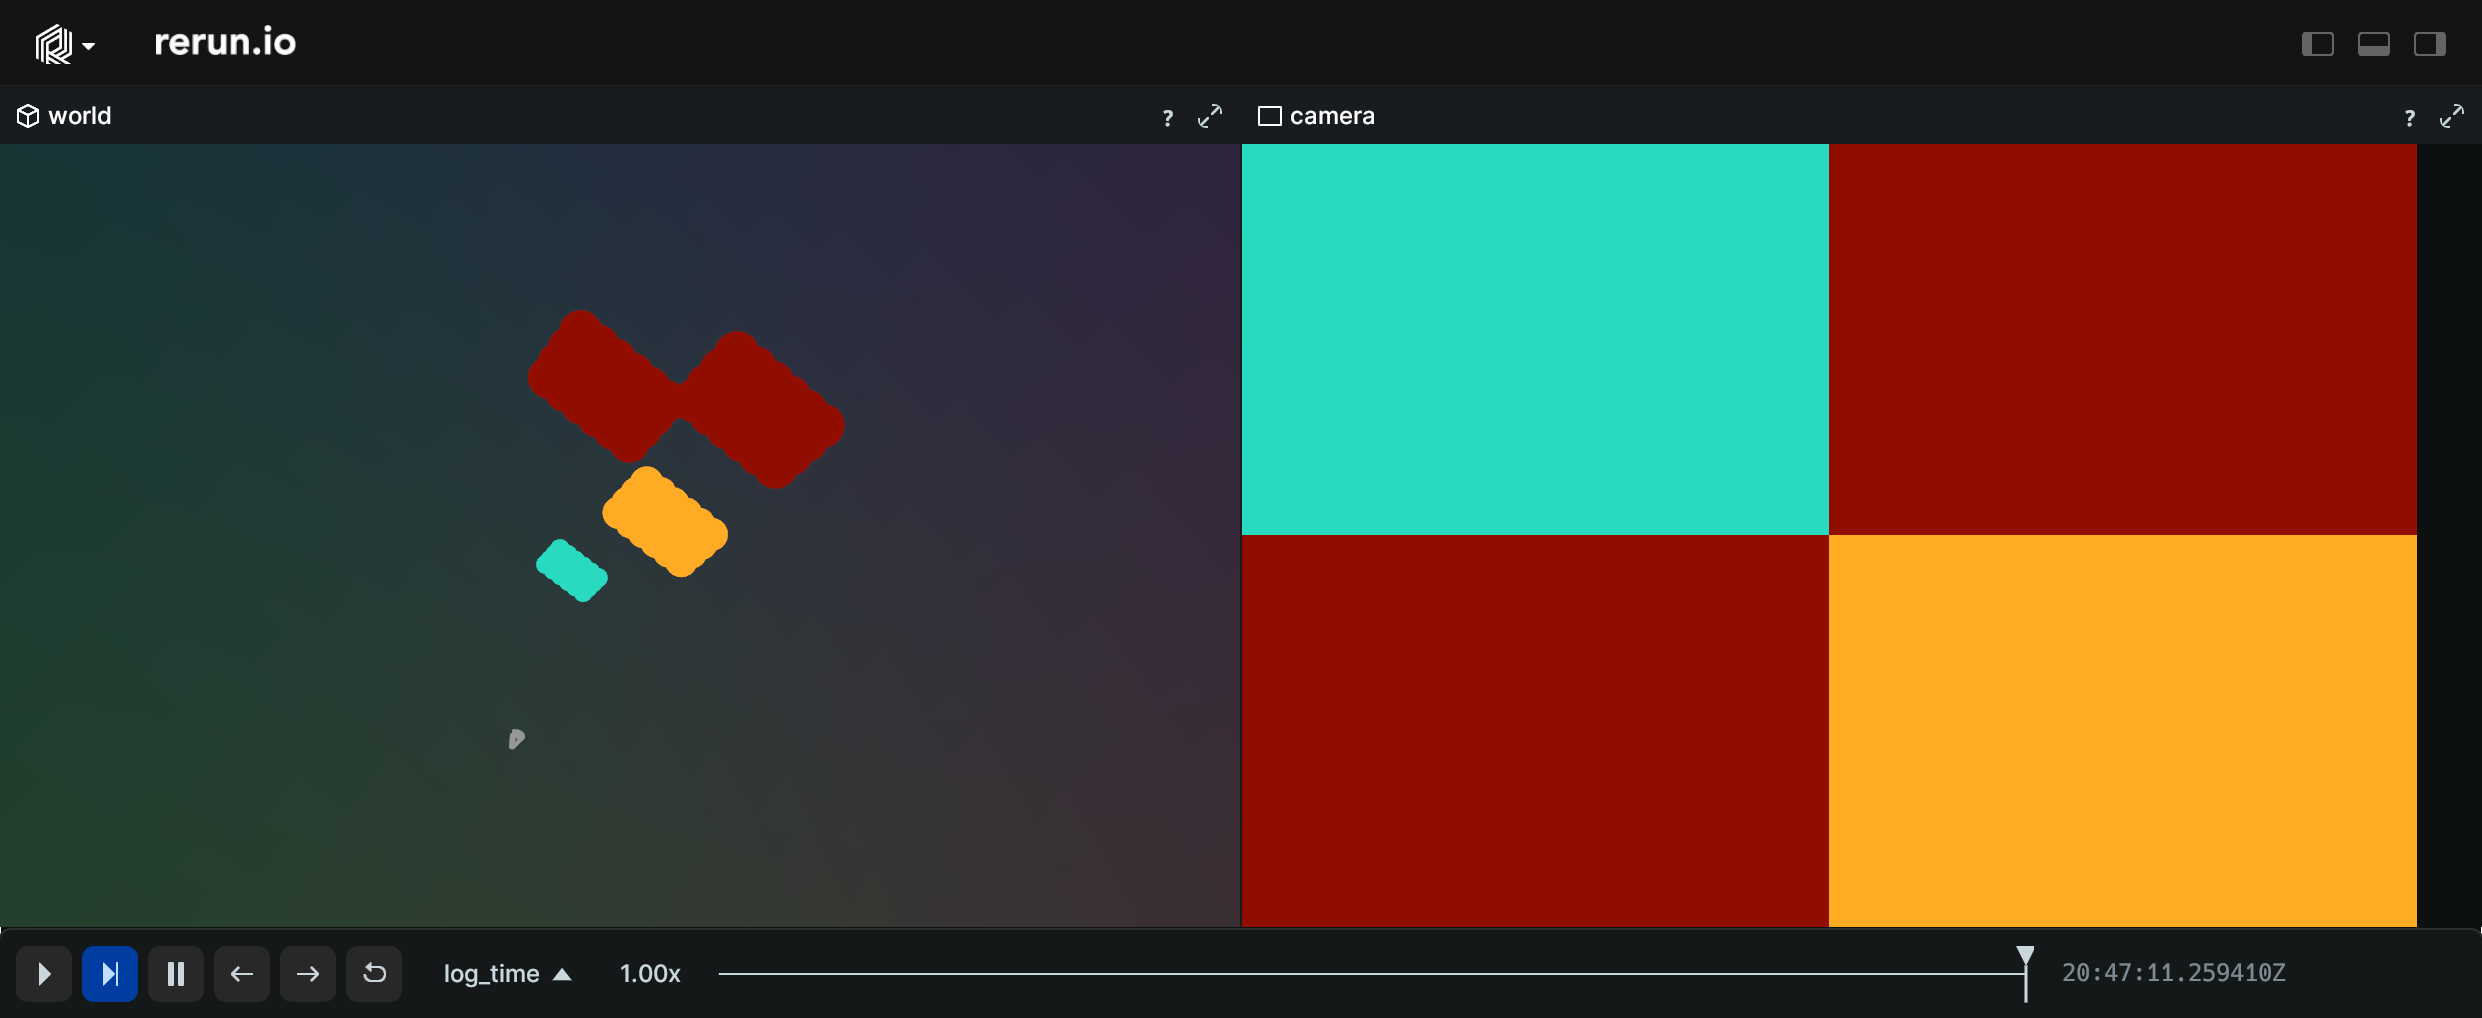The image size is (2482, 1018).
Task: Step forward one frame
Action: 307,973
